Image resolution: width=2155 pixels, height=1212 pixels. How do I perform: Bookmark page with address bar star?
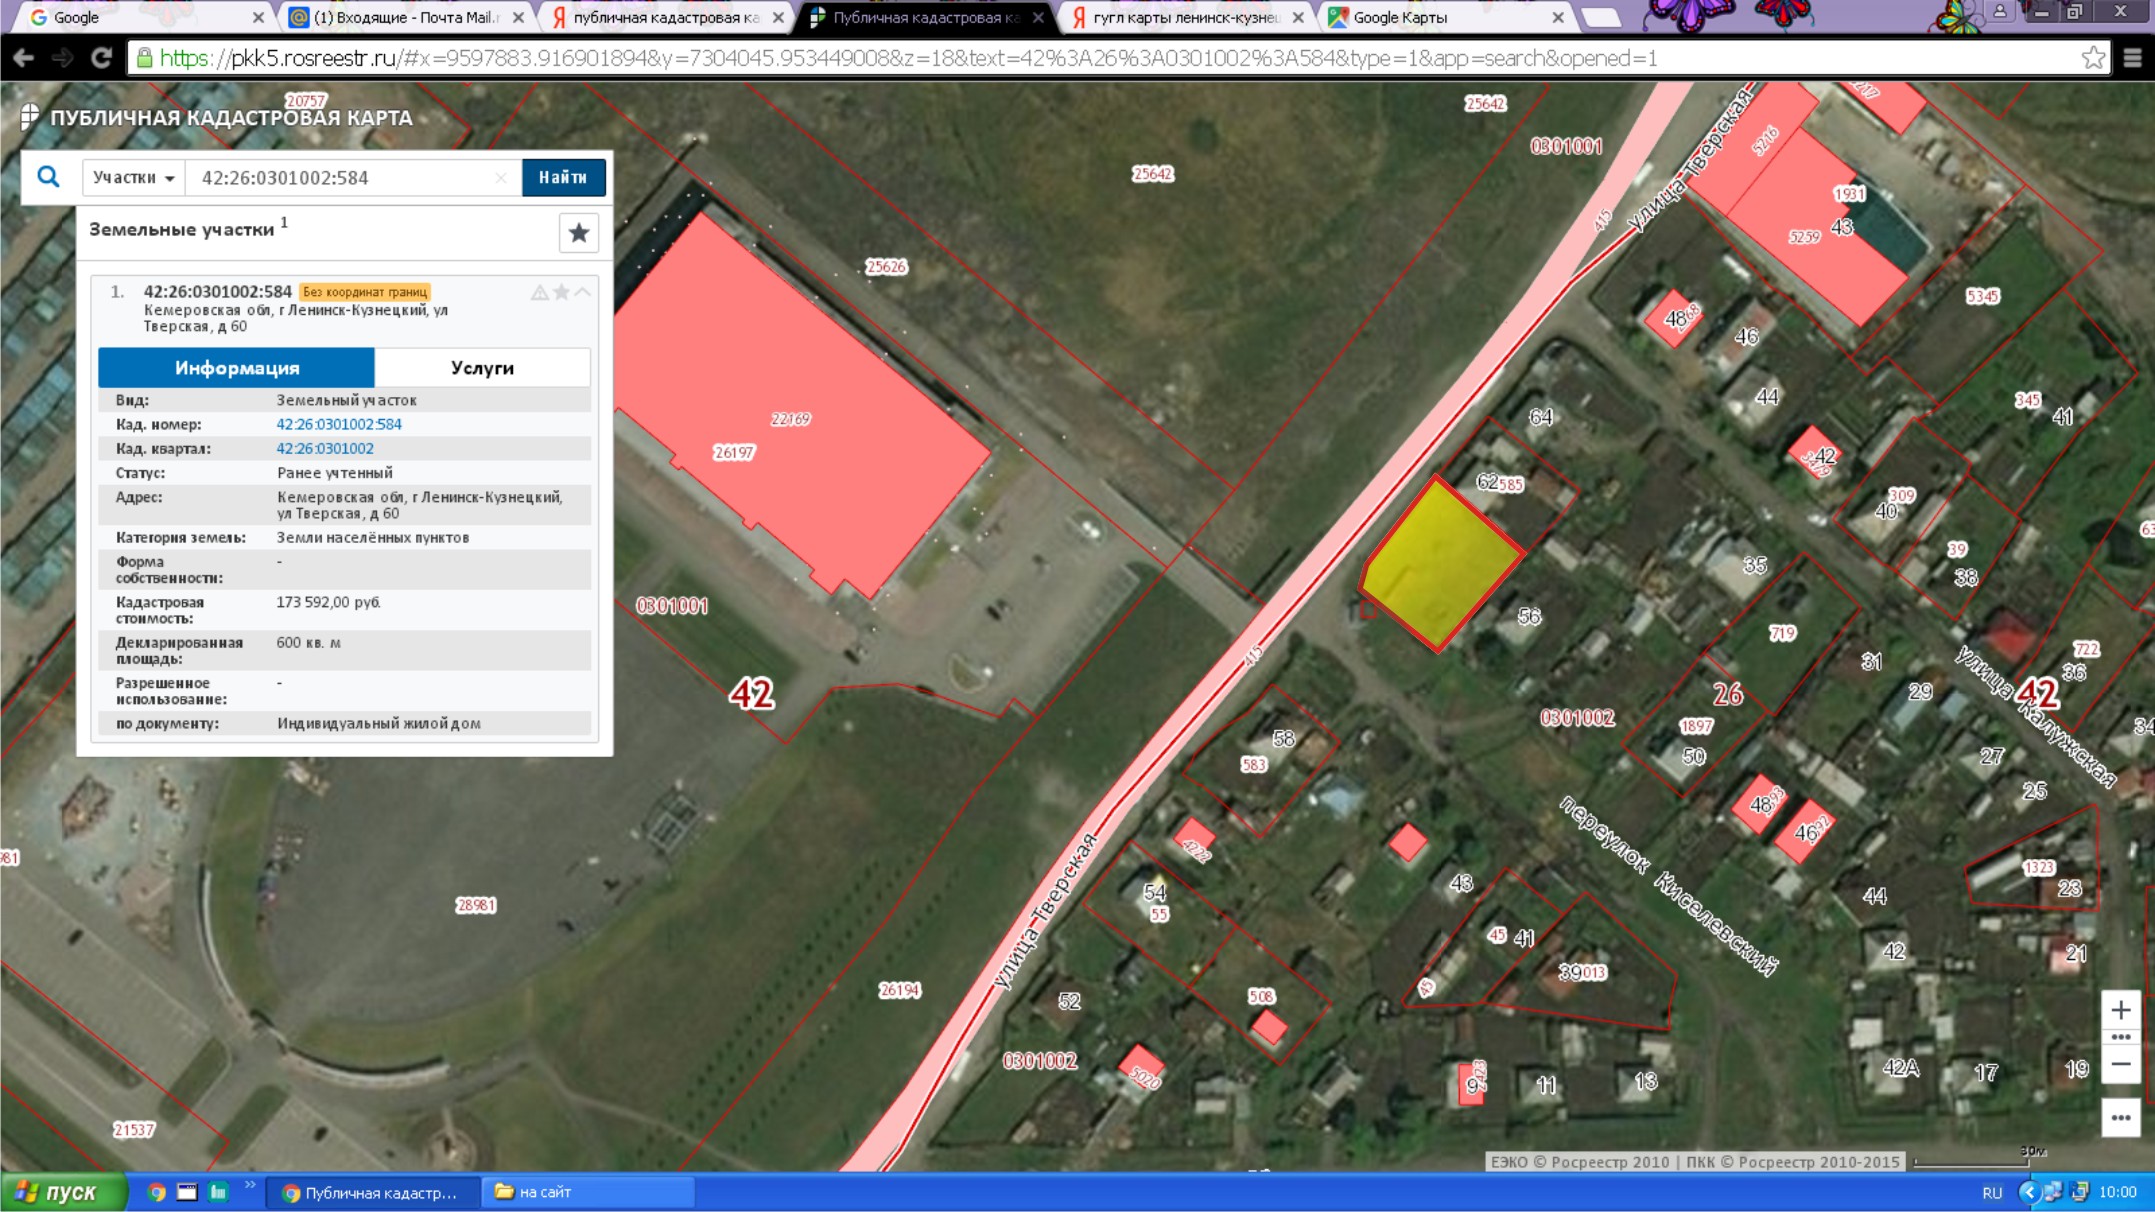pyautogui.click(x=2092, y=58)
